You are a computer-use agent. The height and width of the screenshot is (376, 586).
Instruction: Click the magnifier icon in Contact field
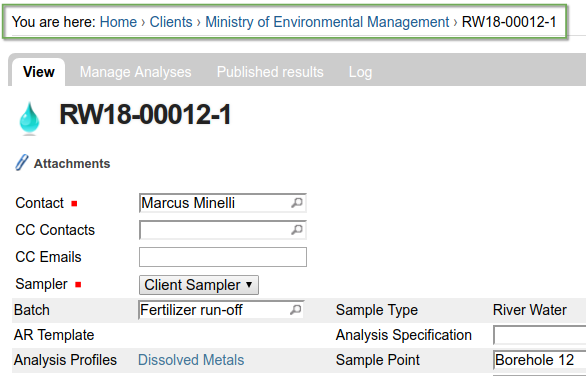tap(297, 203)
